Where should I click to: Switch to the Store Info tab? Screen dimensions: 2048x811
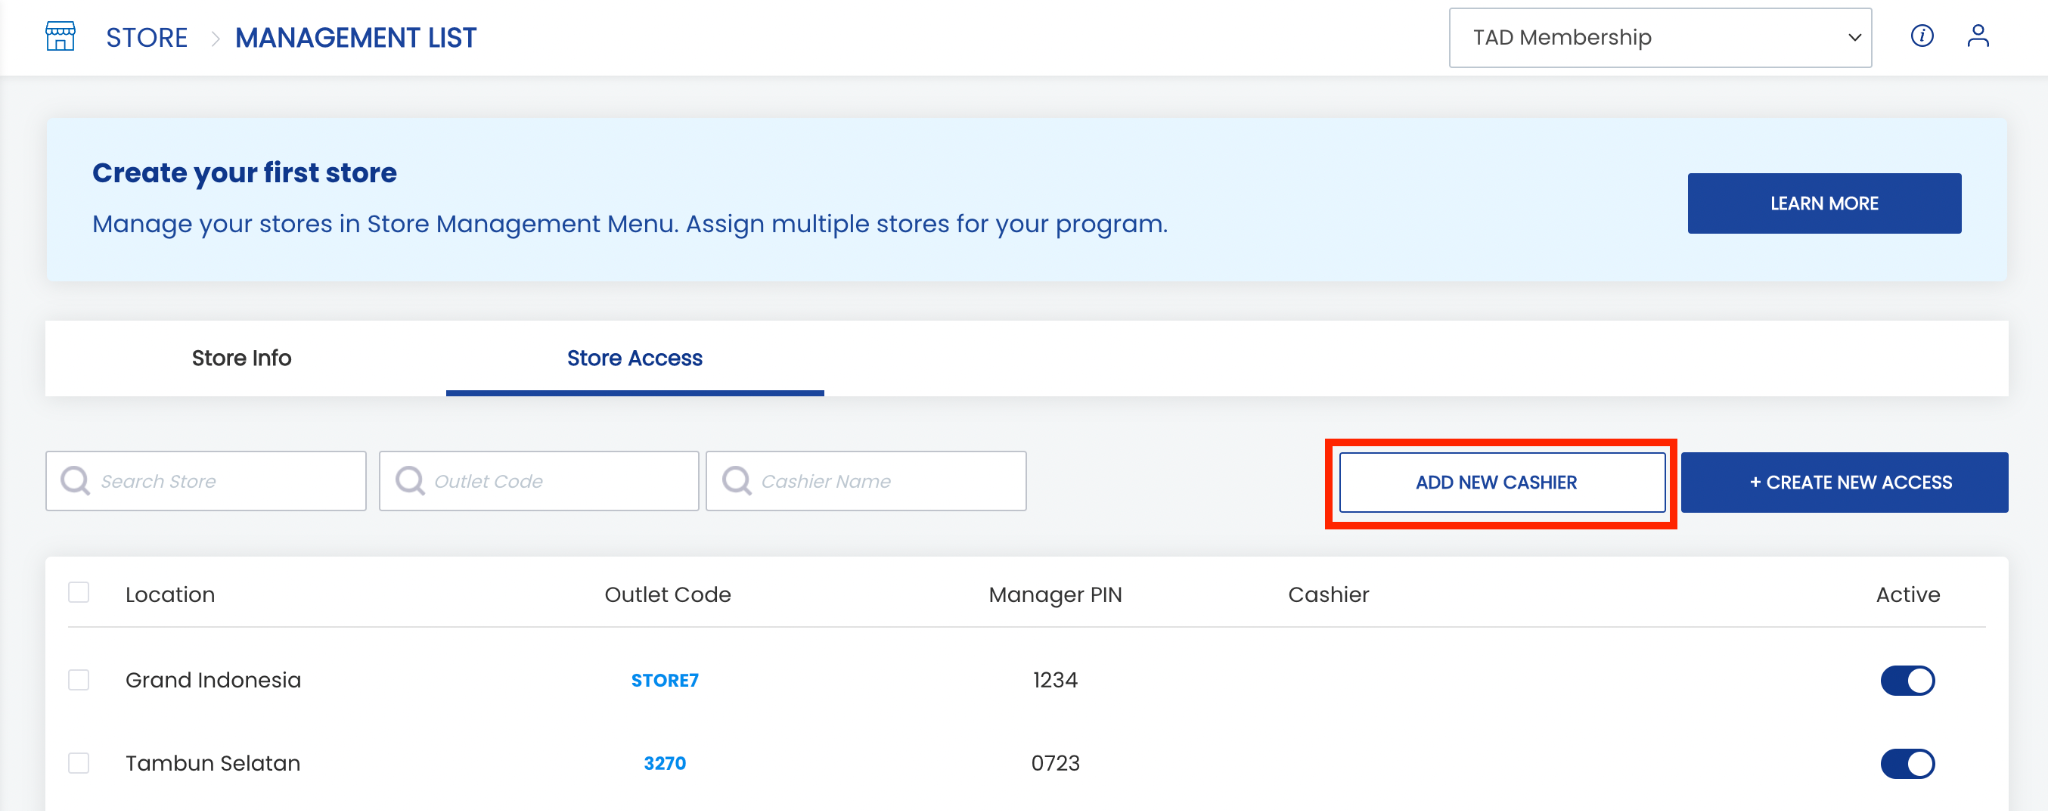241,358
